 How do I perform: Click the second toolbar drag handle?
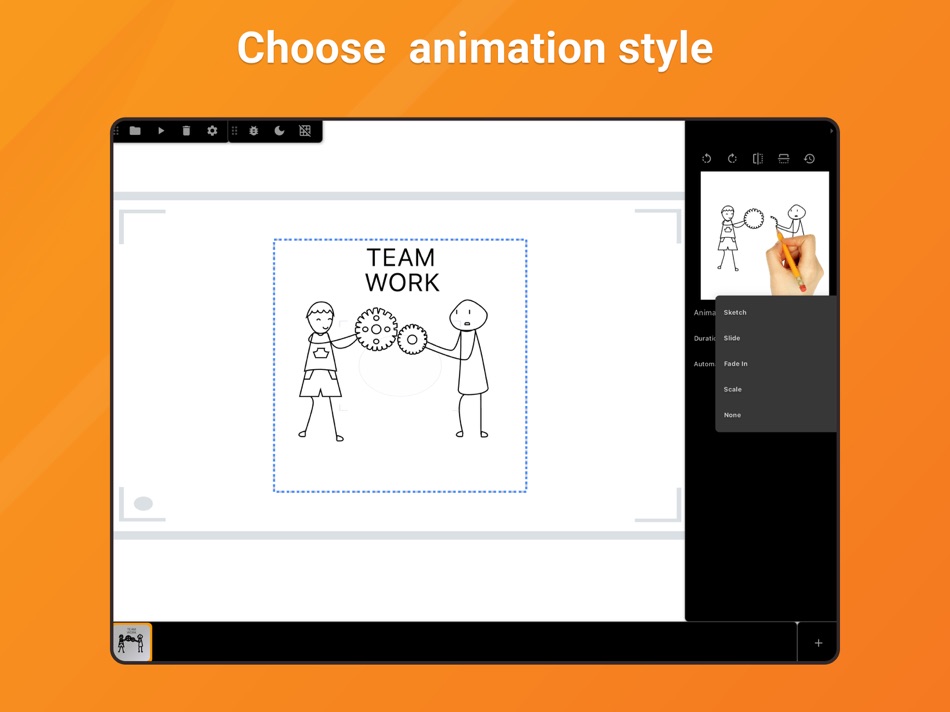[234, 131]
